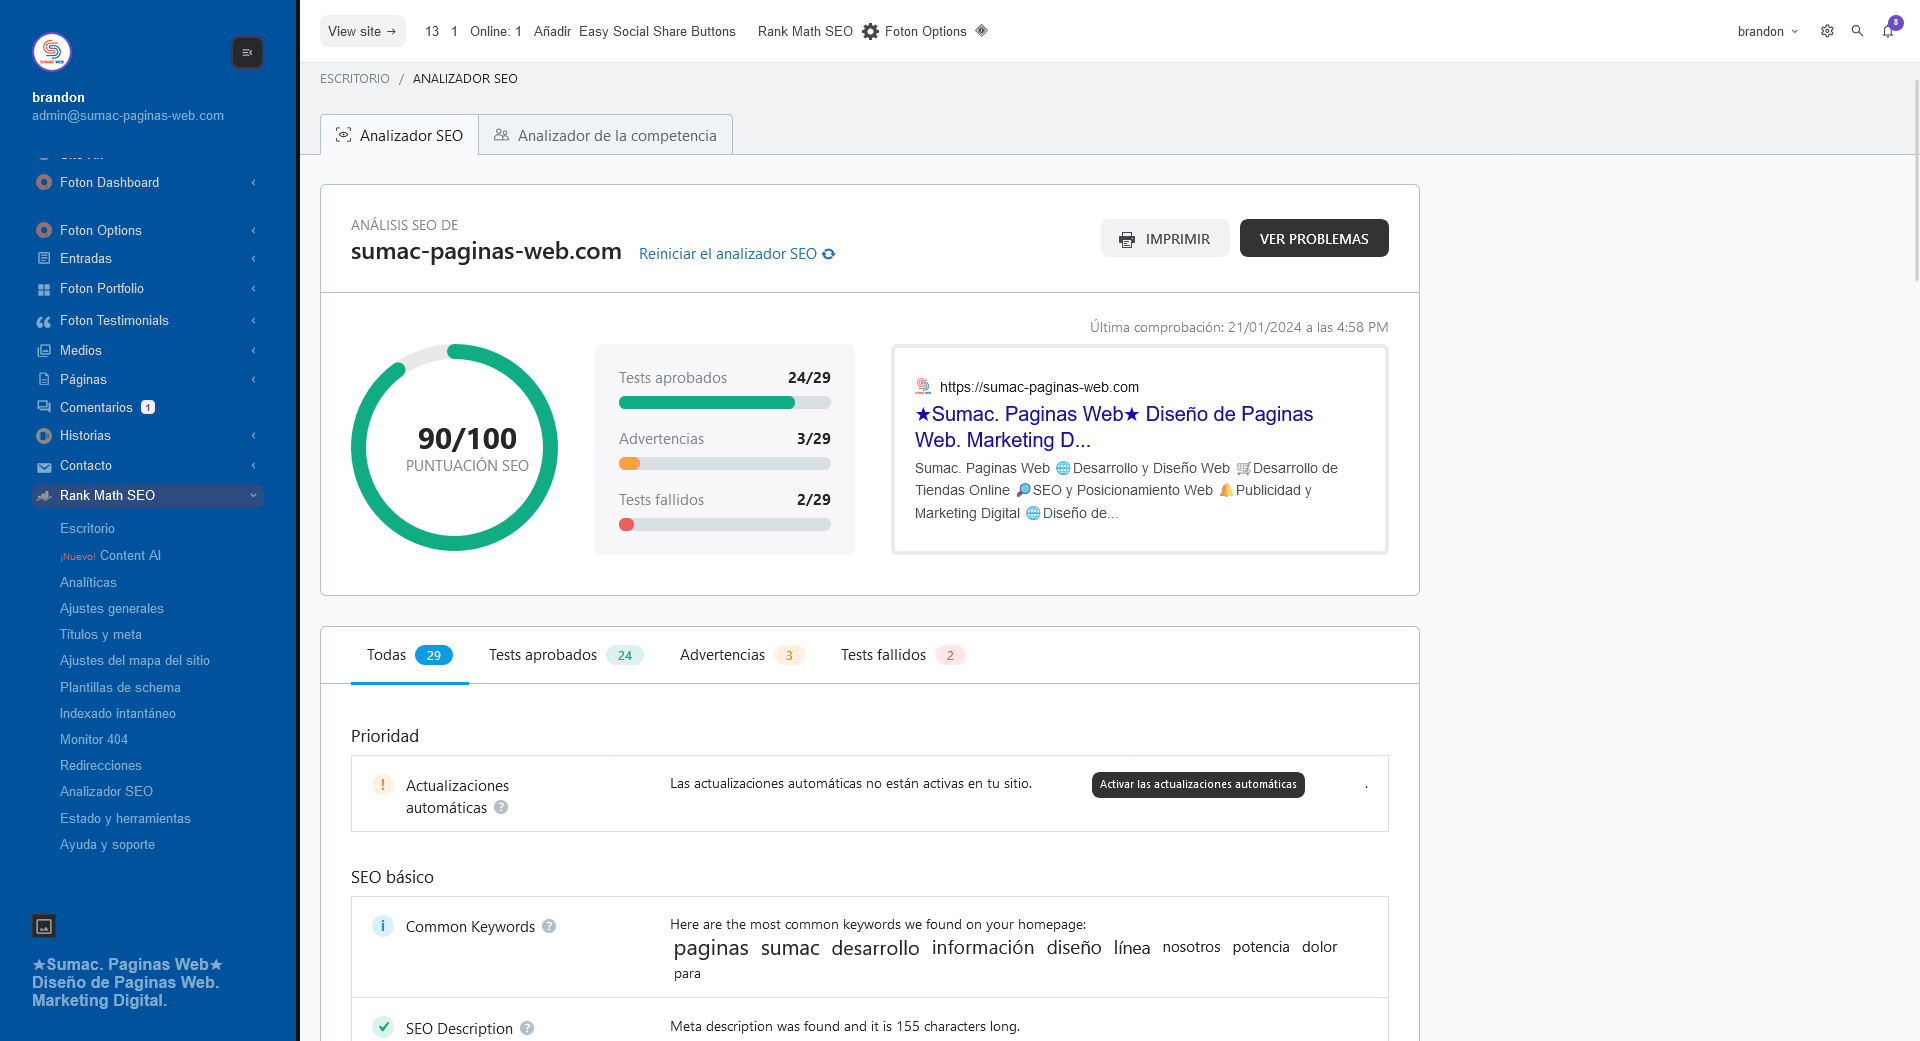Click the info icon of Common Keywords

(x=382, y=926)
